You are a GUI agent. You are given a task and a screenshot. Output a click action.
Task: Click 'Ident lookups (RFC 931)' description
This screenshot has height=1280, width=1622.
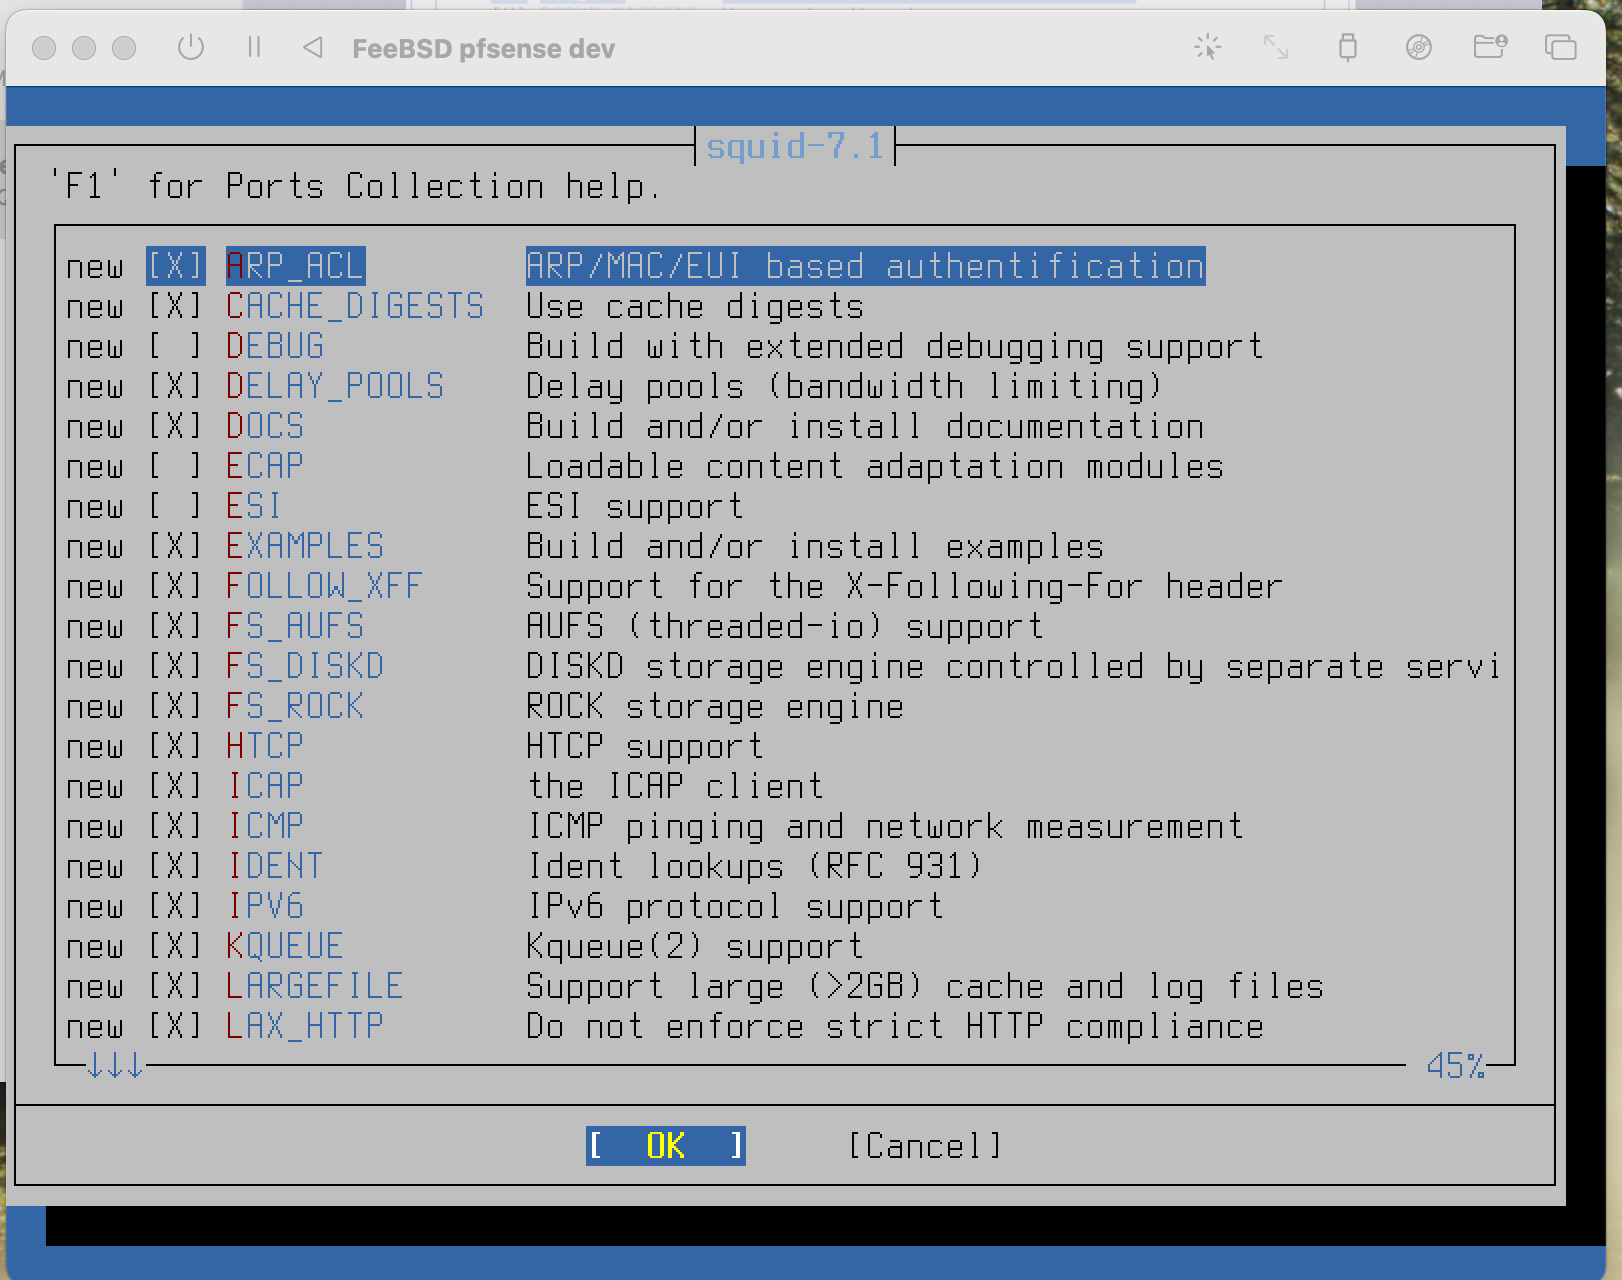(755, 867)
